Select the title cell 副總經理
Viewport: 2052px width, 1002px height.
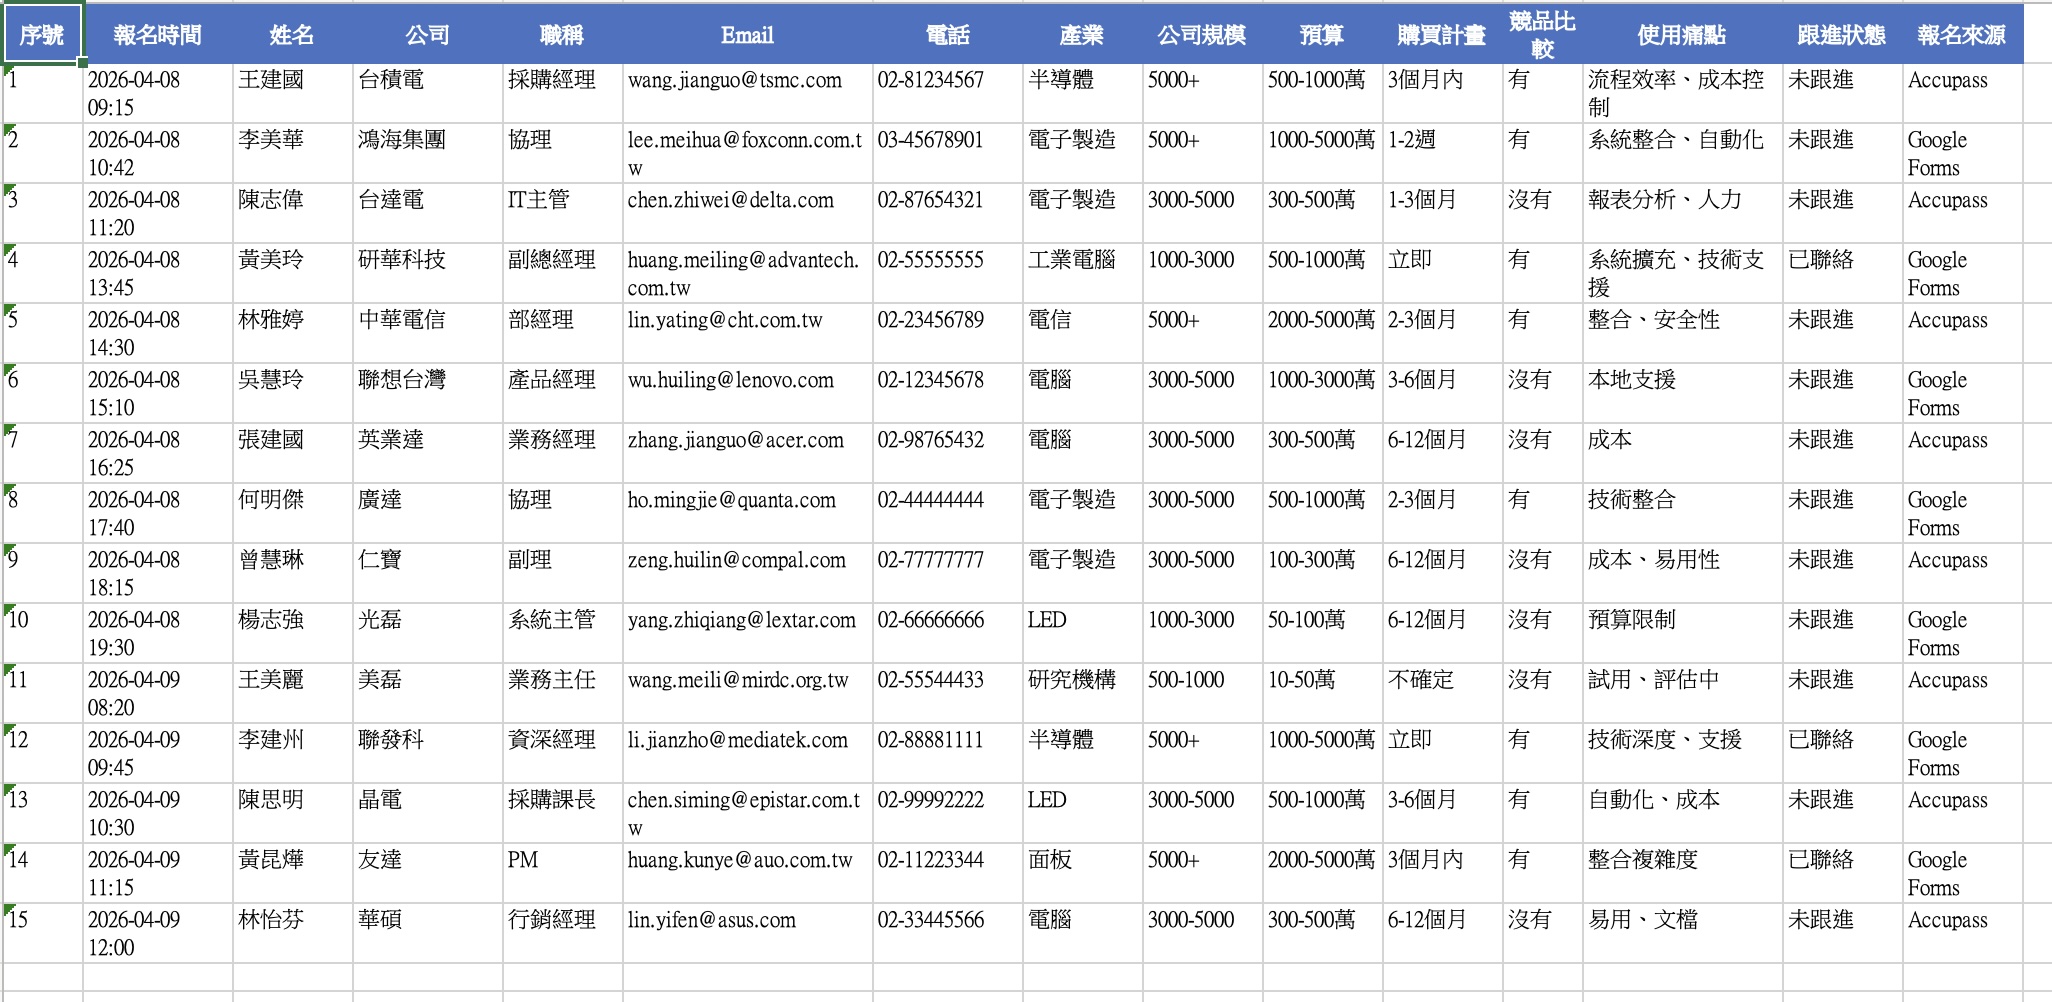coord(562,274)
